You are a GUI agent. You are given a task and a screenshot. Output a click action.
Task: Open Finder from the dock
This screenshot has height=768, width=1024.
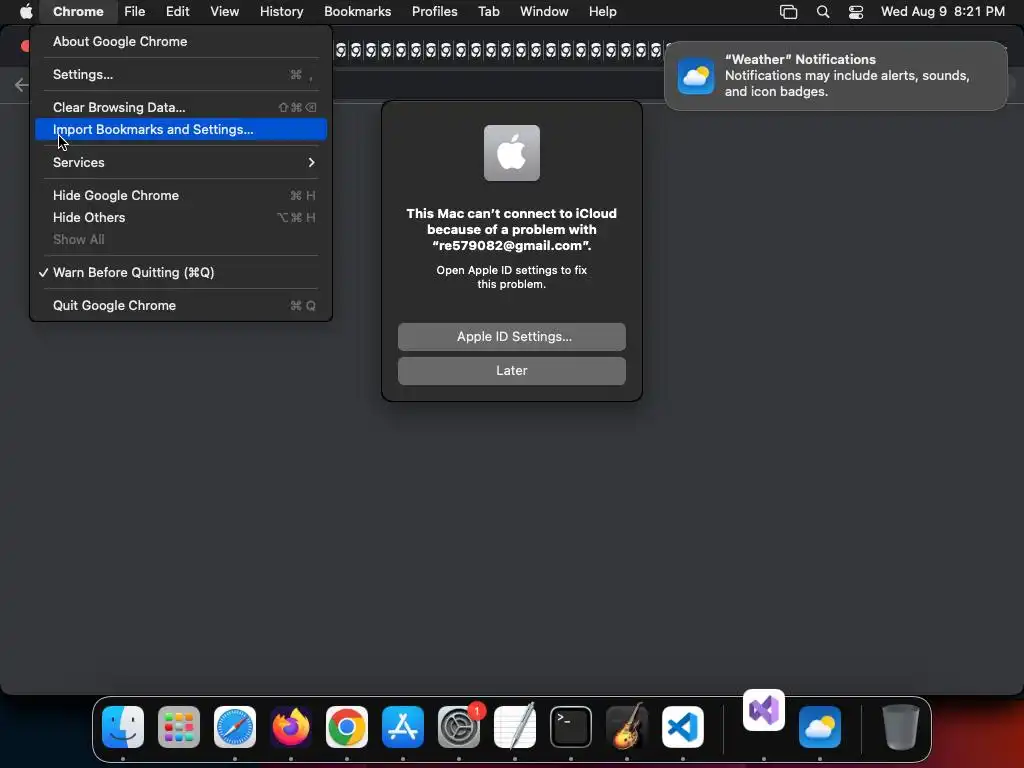coord(123,727)
